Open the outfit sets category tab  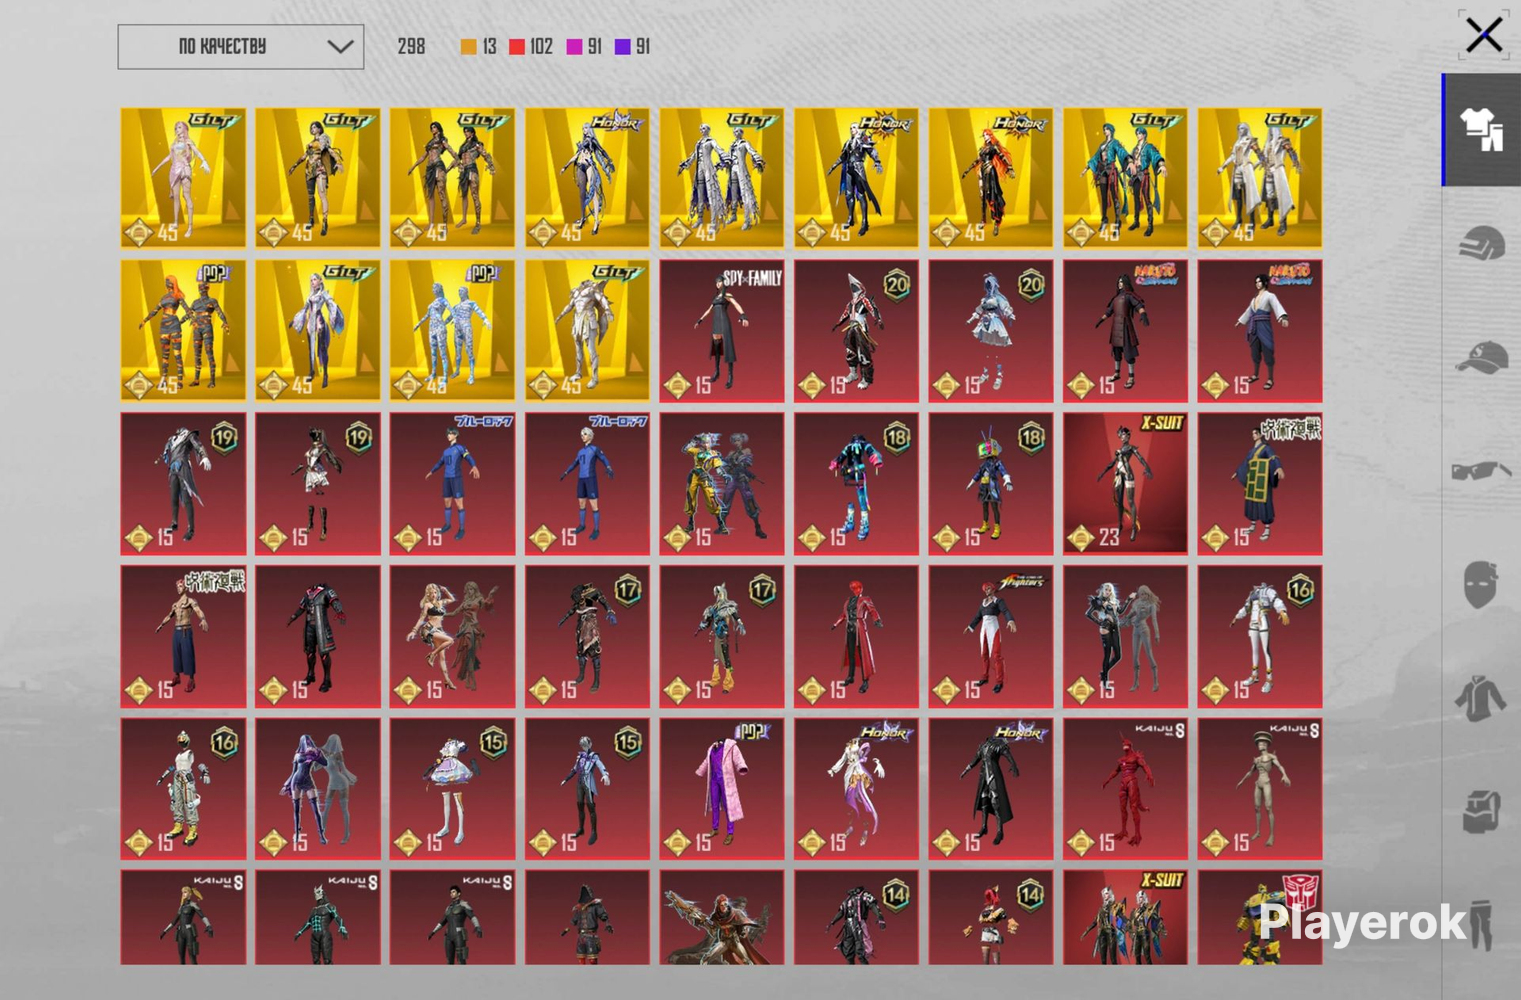1481,130
